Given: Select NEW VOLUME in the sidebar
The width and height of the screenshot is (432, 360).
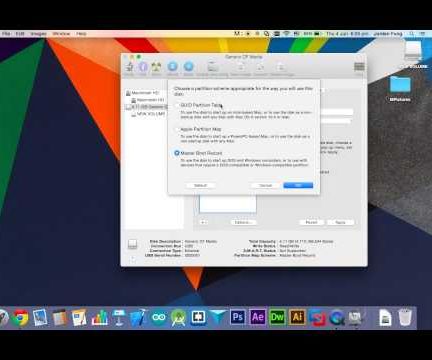Looking at the screenshot, I should (148, 114).
